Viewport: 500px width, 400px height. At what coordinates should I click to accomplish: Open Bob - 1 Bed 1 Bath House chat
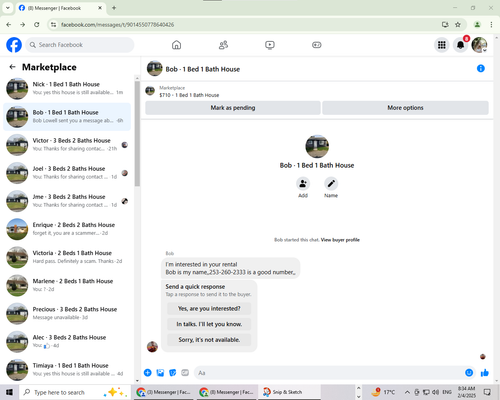(x=67, y=117)
